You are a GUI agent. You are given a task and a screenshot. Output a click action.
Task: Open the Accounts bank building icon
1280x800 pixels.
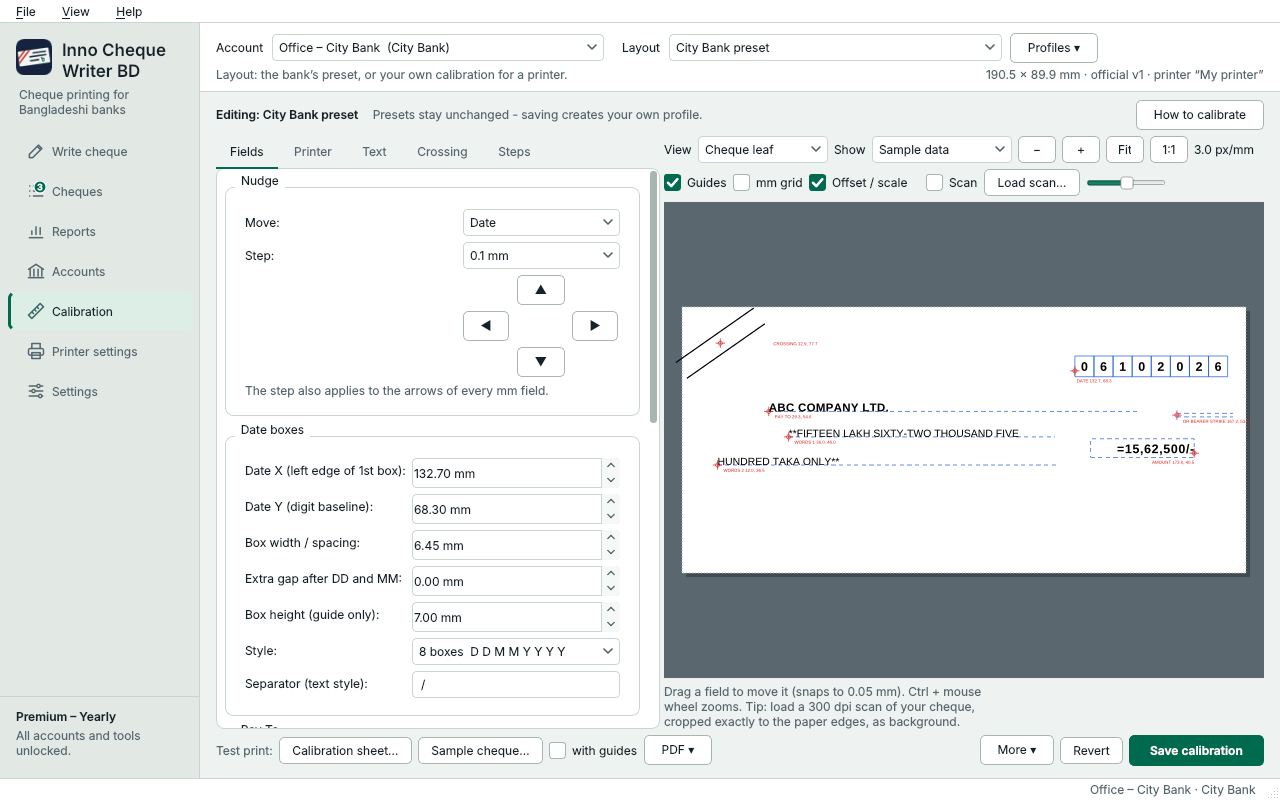(36, 272)
